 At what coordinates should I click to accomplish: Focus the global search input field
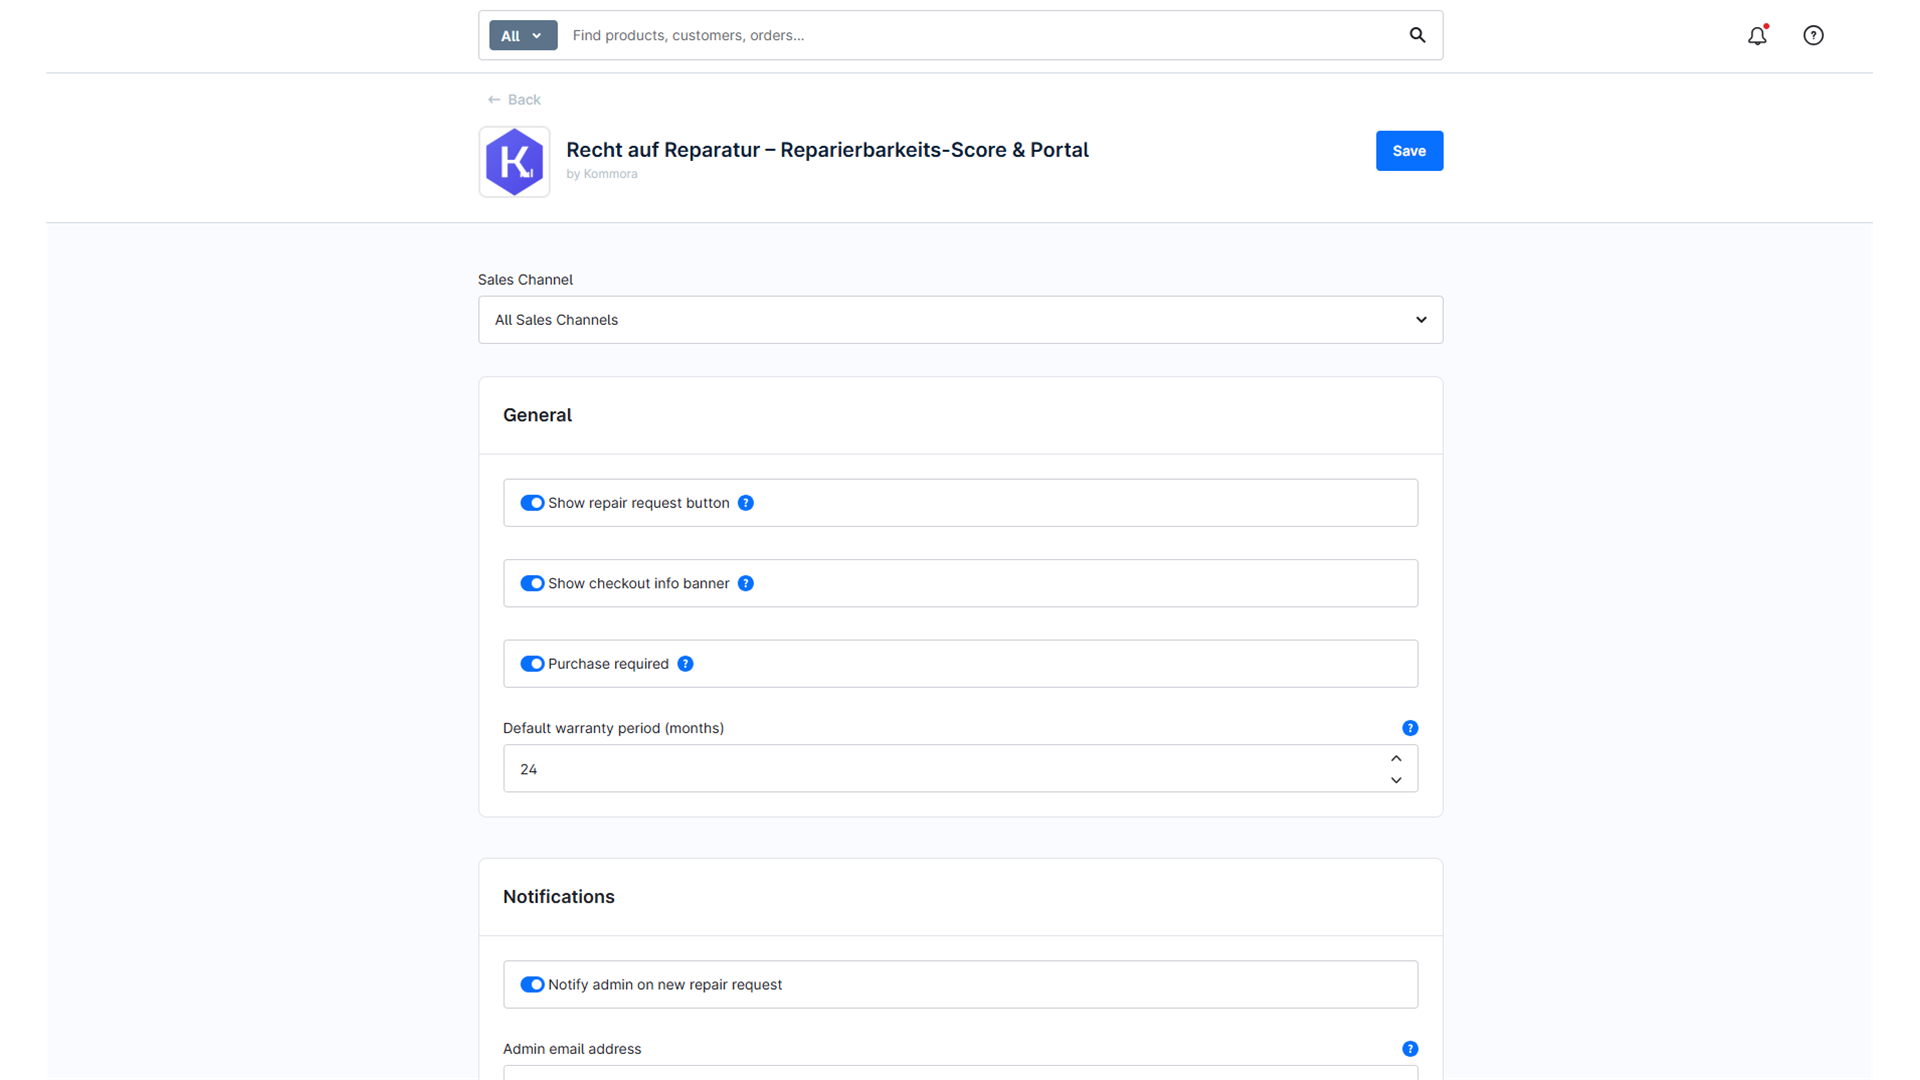[x=980, y=35]
